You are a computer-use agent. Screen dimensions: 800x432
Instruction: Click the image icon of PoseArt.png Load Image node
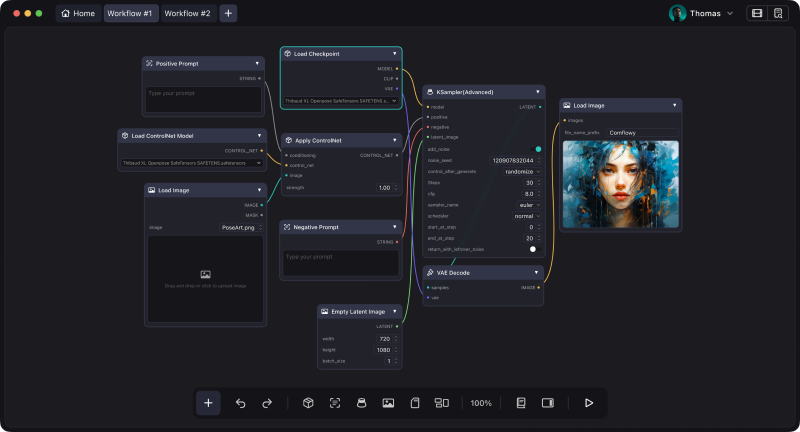coord(152,190)
